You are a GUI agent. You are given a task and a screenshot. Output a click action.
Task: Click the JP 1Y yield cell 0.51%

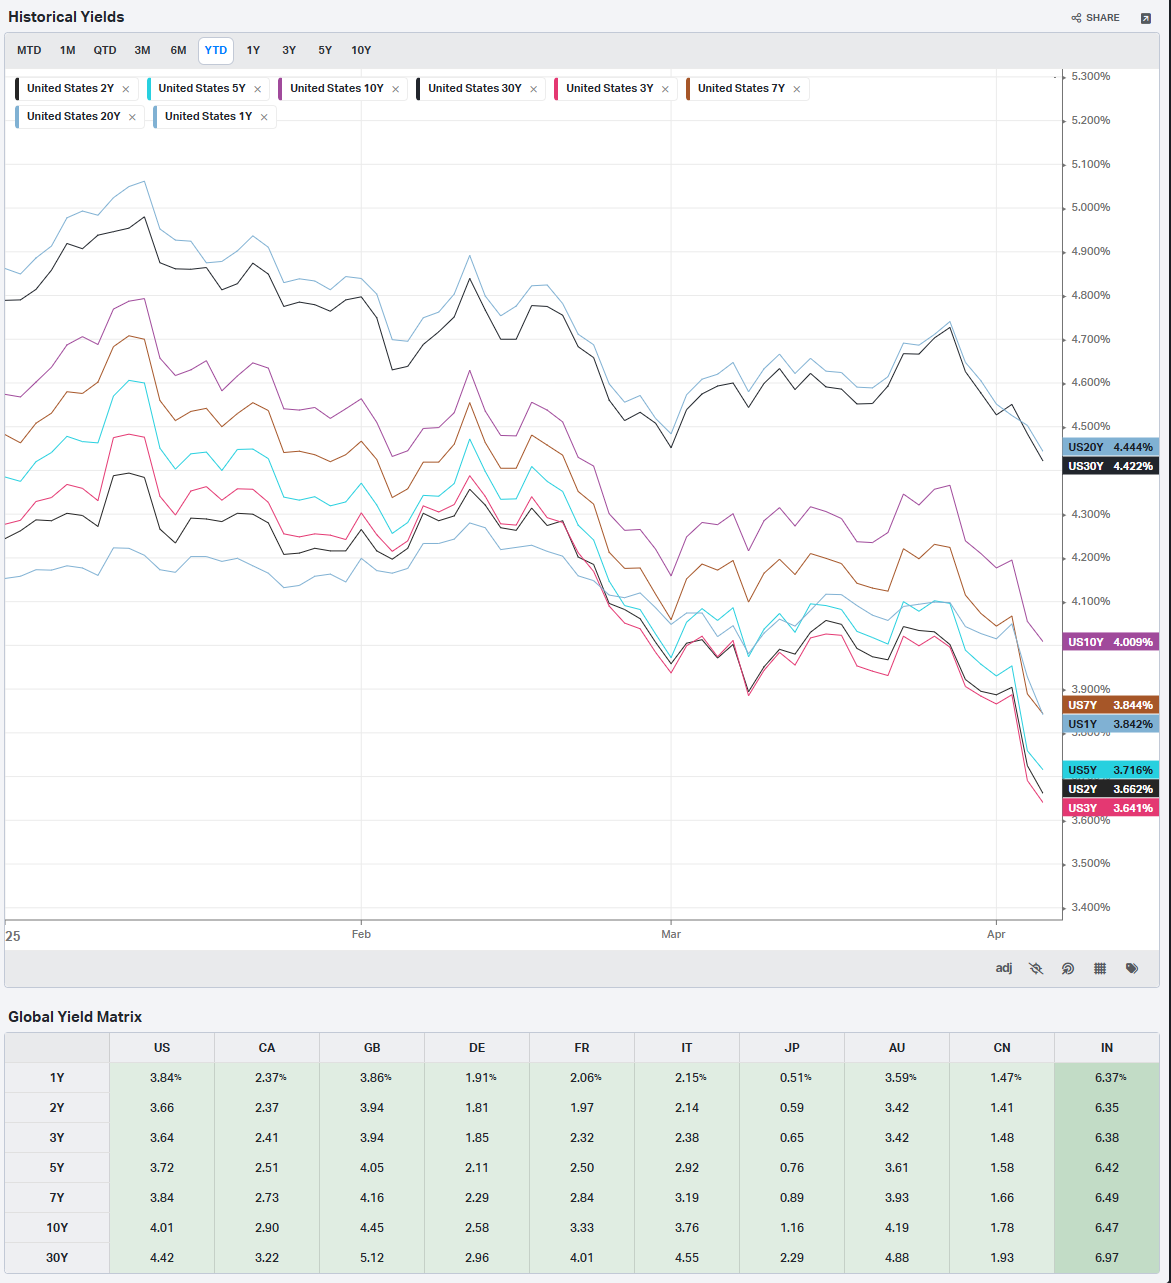click(792, 1078)
